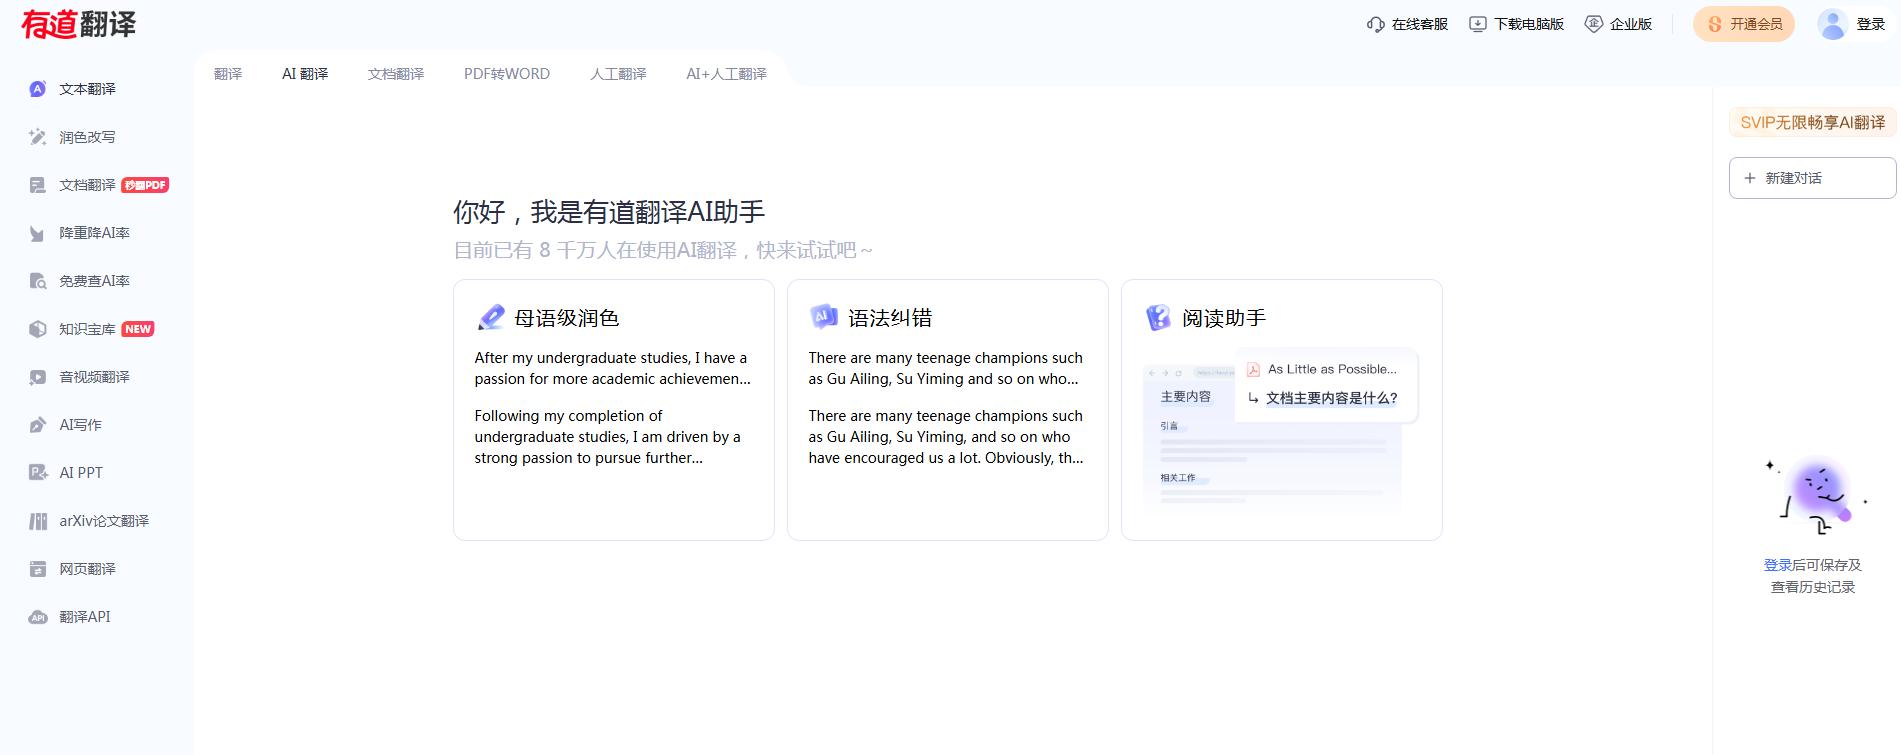Click the 文档翻译 sidebar icon
The width and height of the screenshot is (1901, 755).
[x=38, y=185]
